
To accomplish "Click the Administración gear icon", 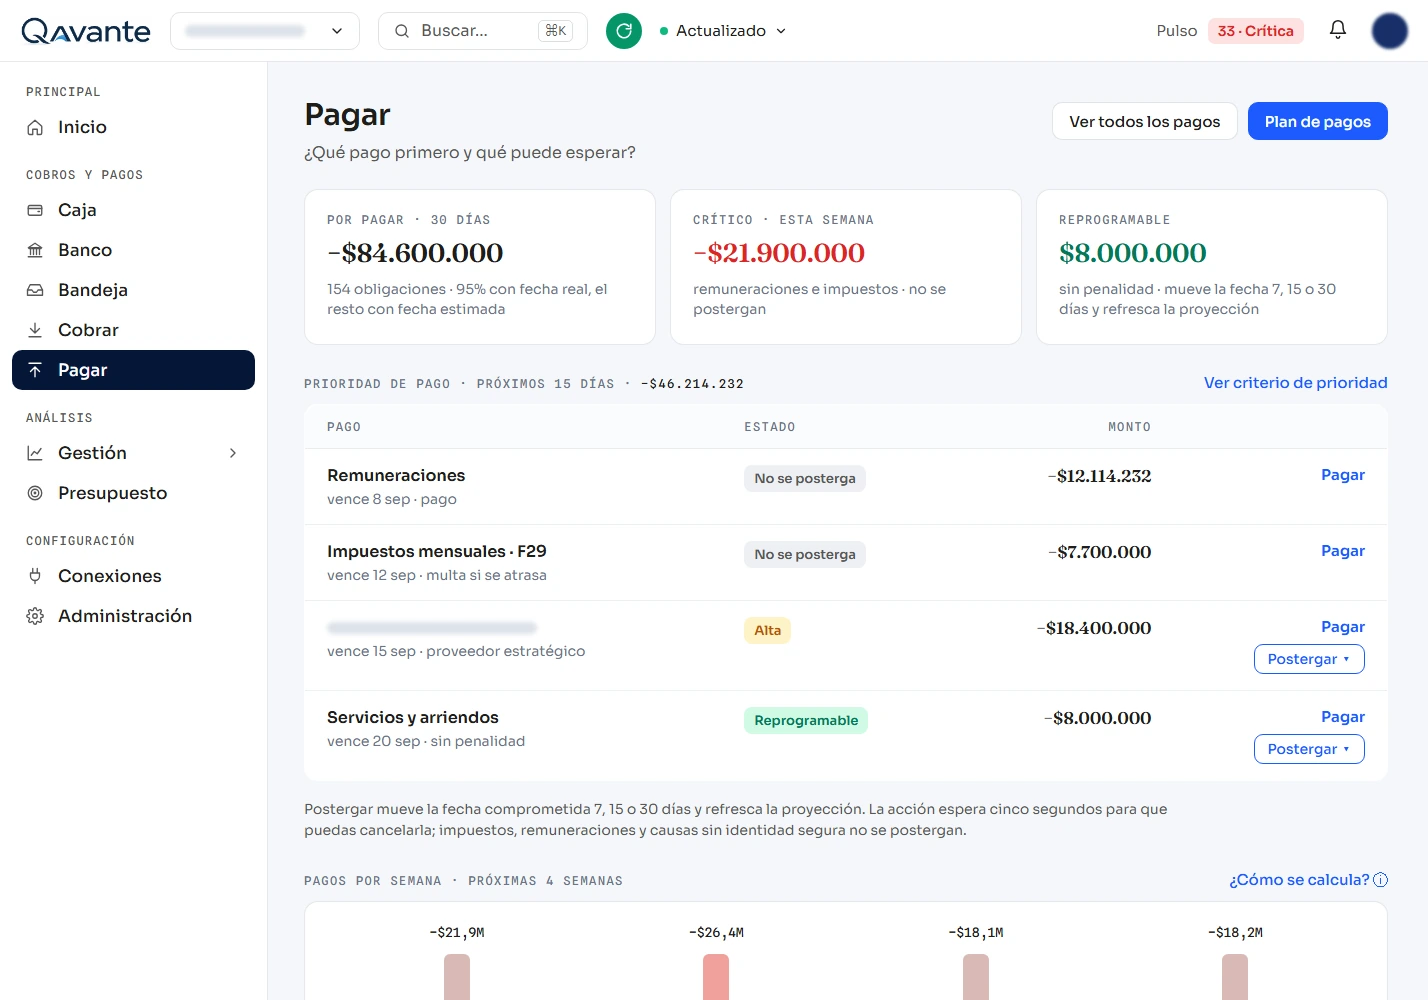I will coord(35,616).
